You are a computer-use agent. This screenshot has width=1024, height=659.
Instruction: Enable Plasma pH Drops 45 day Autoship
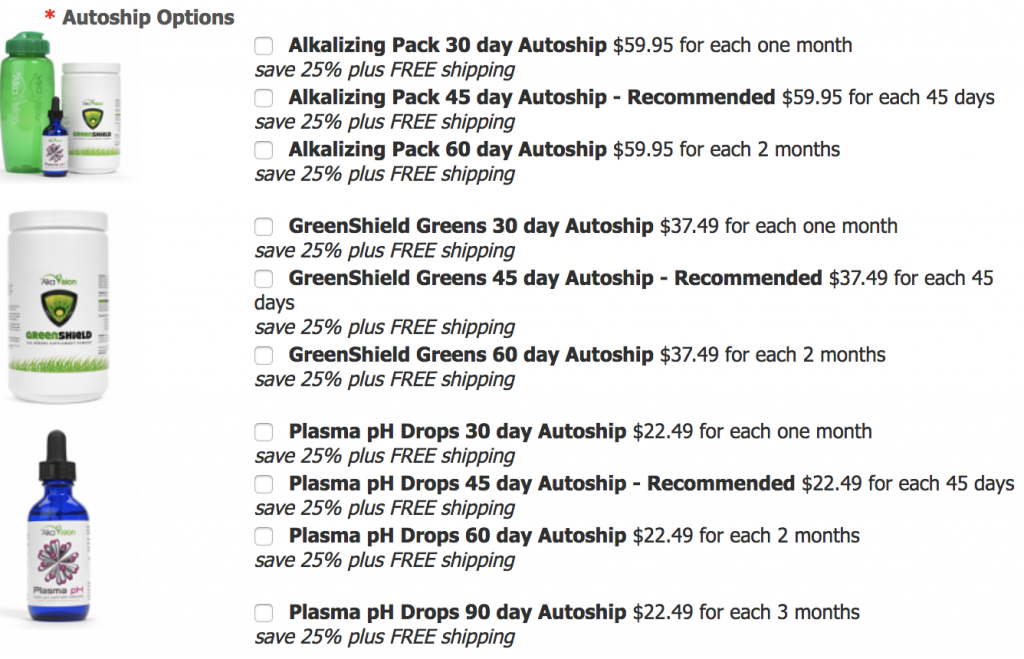click(x=263, y=485)
